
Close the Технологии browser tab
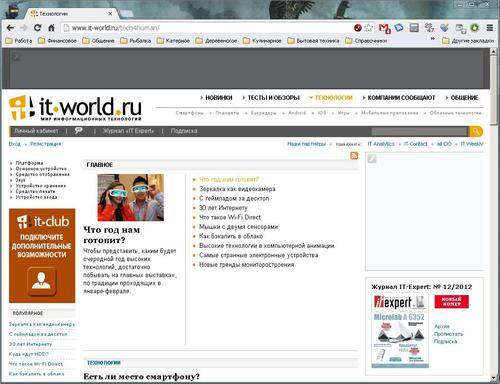coord(110,14)
